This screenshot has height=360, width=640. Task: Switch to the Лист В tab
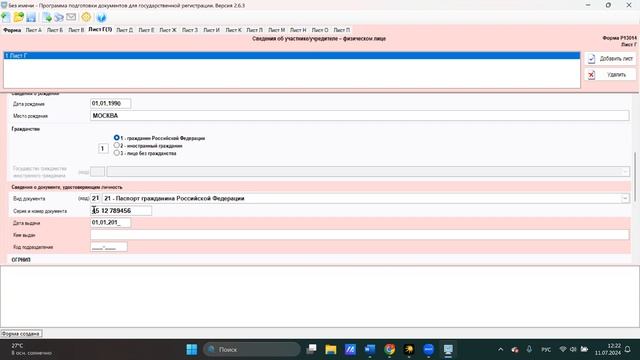pyautogui.click(x=76, y=30)
